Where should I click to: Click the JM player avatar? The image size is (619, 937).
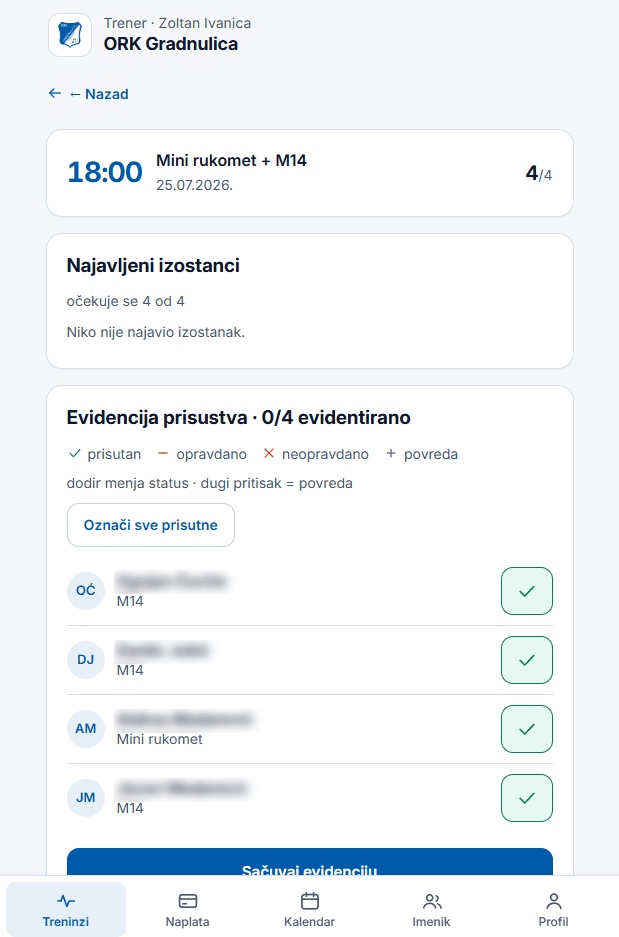[85, 797]
